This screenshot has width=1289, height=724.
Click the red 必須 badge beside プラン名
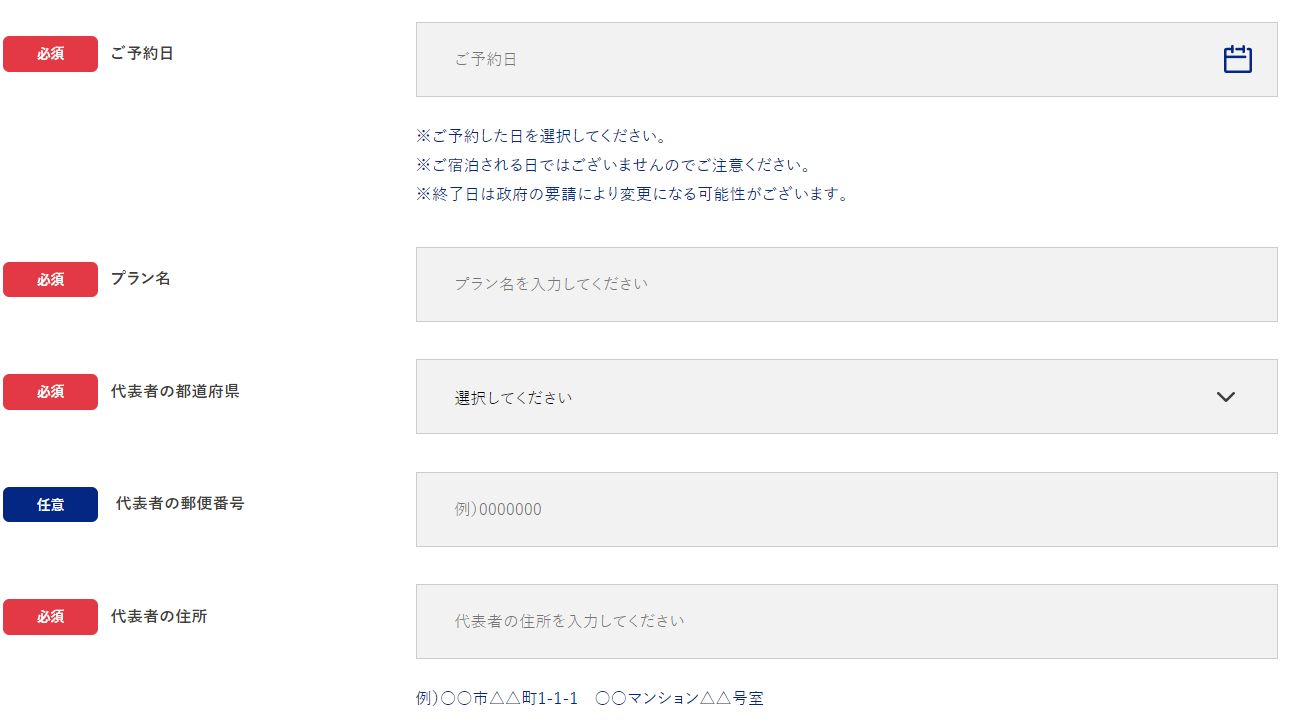coord(50,279)
